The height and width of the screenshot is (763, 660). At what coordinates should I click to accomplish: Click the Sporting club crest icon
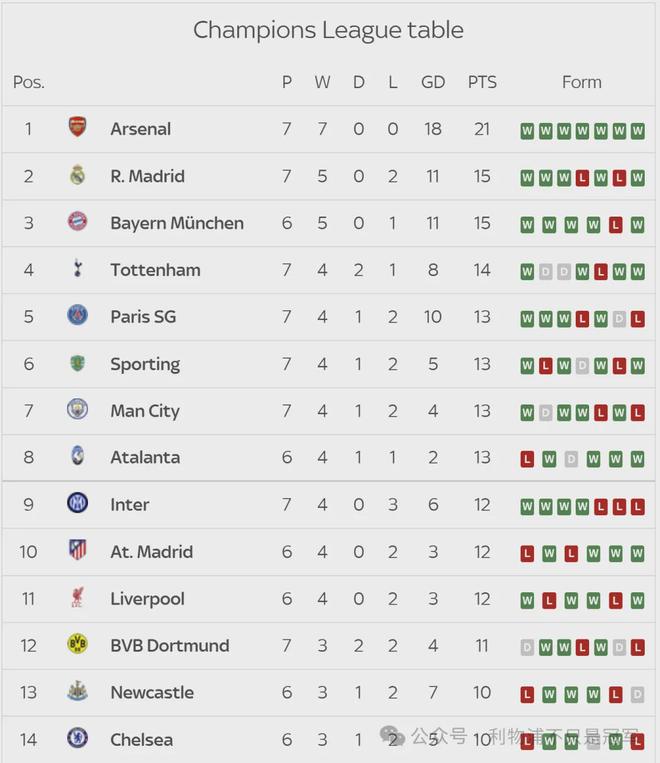click(x=77, y=363)
